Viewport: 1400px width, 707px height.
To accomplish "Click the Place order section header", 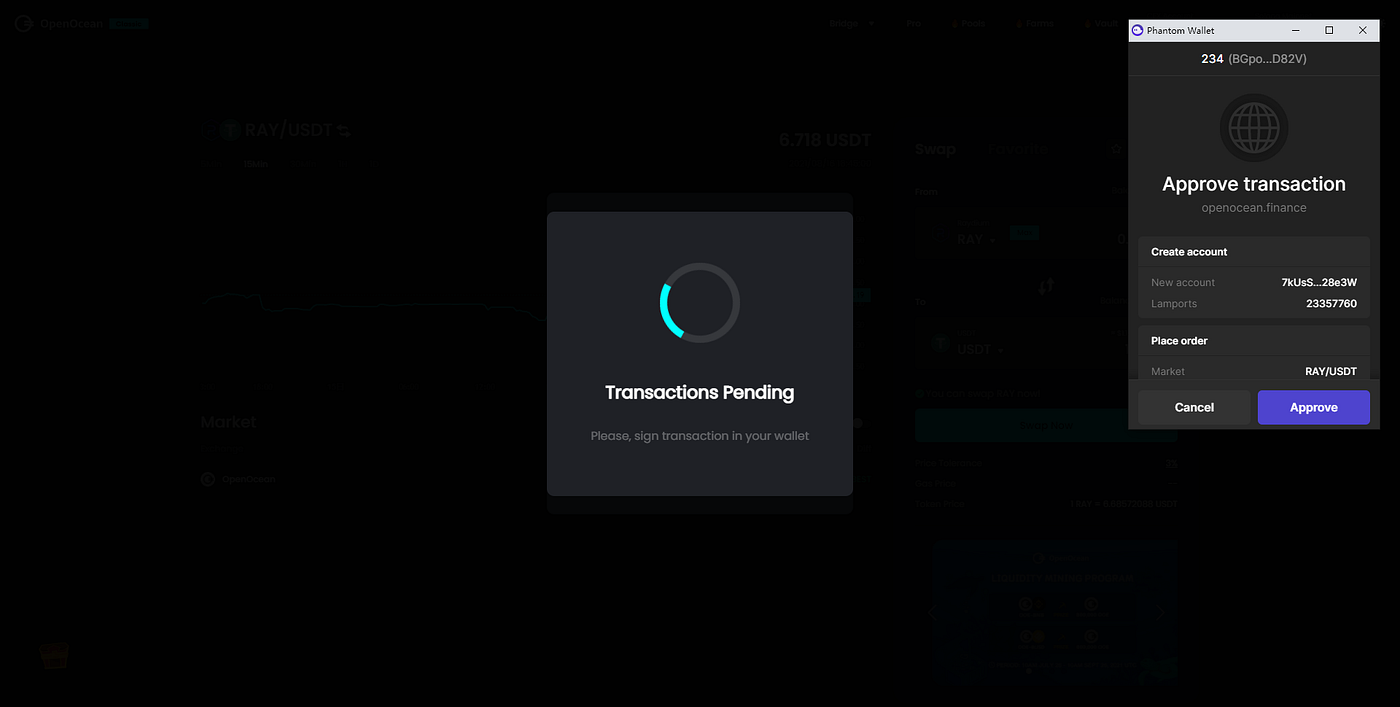I will (x=1179, y=341).
